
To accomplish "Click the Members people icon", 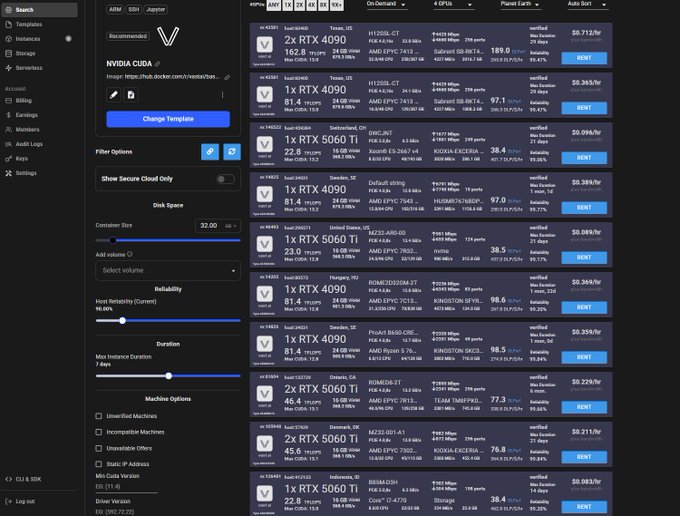I will click(8, 129).
